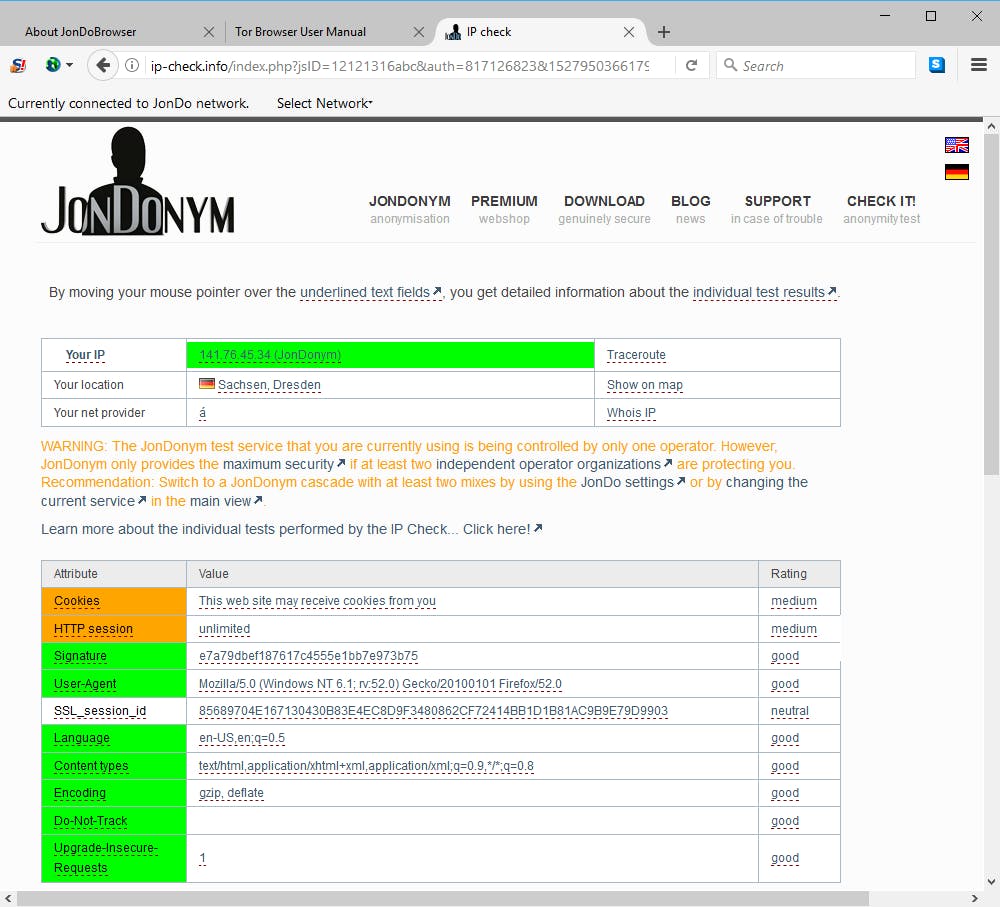The image size is (1000, 907).
Task: Open CHECK IT! anonymity test
Action: tap(881, 209)
